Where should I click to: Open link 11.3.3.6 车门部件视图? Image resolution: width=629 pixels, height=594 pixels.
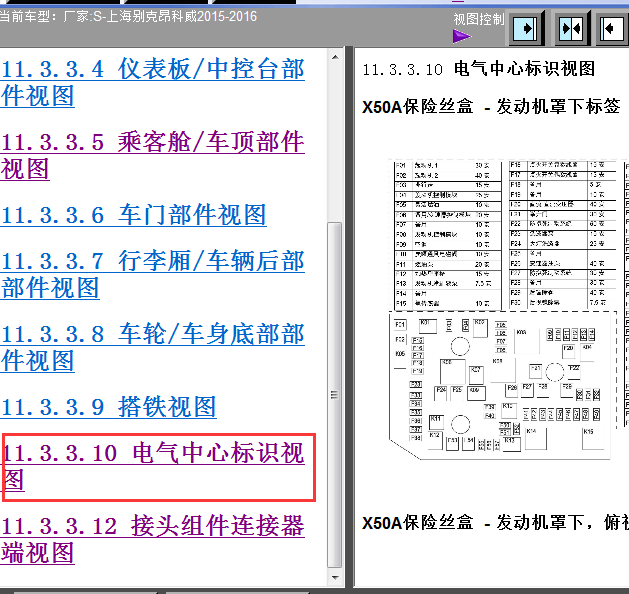tap(133, 215)
